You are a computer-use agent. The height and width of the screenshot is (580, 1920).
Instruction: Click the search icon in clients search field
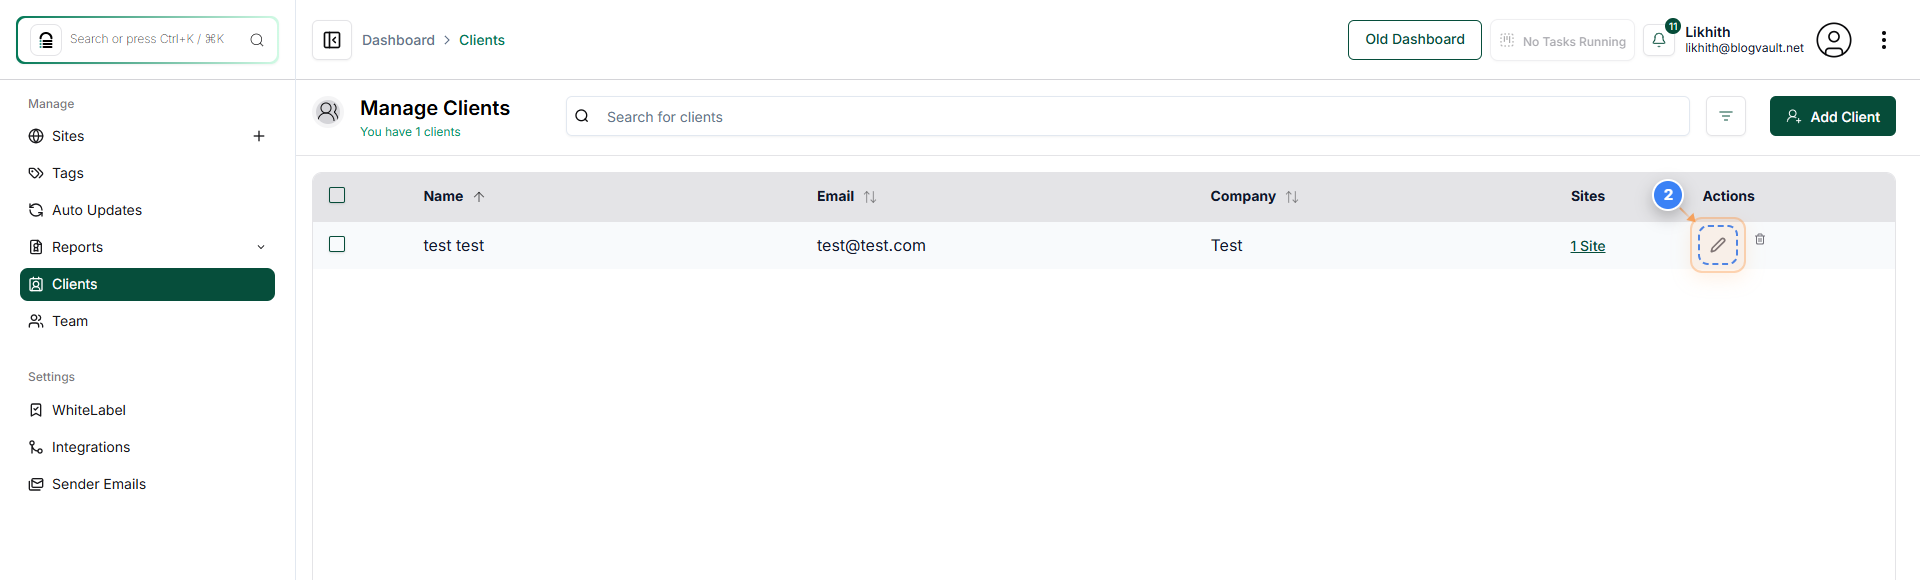coord(582,116)
